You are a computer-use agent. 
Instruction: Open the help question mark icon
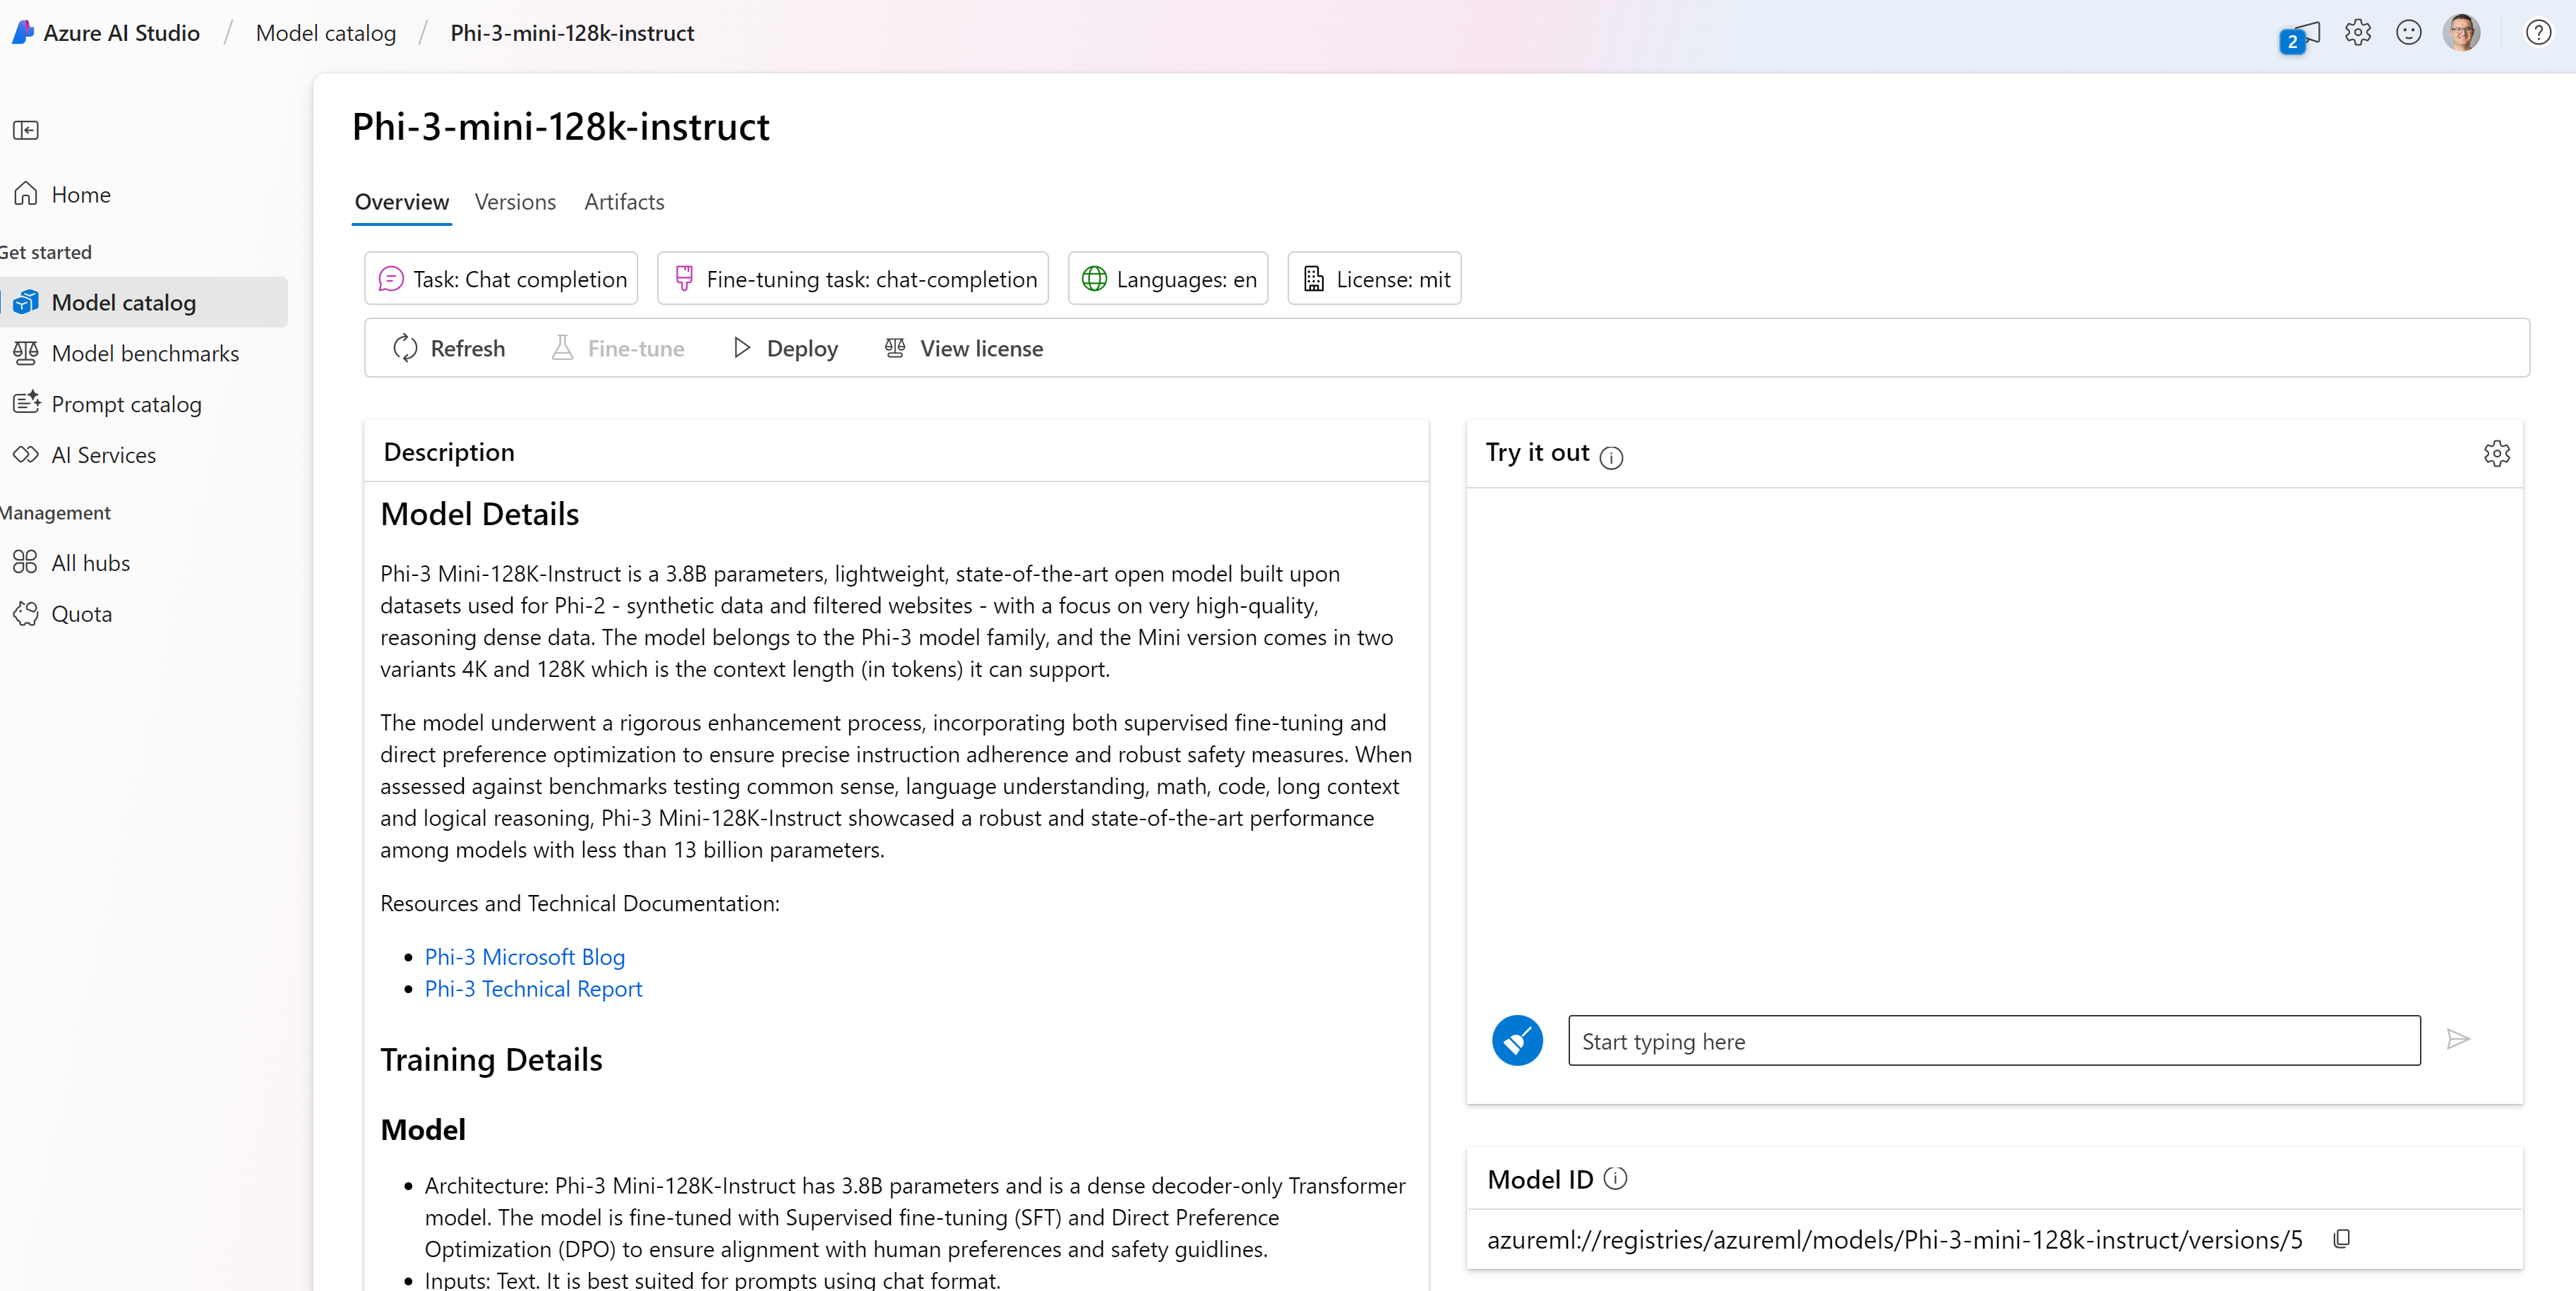coord(2539,32)
